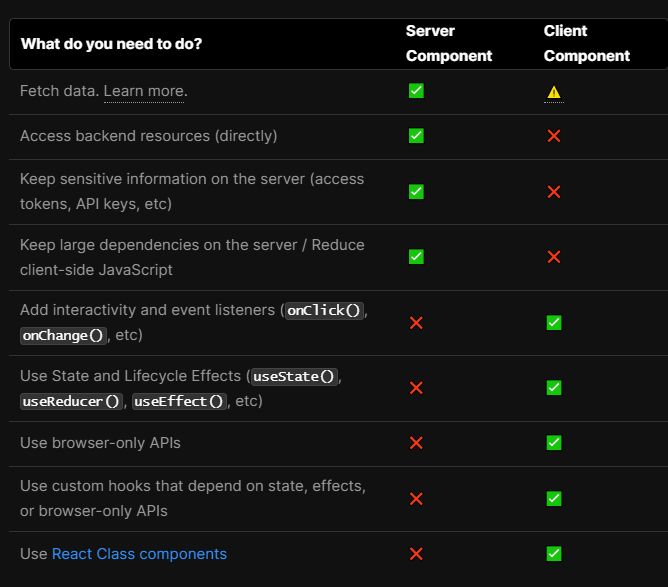Click red X in State and Lifecycle row

(416, 388)
